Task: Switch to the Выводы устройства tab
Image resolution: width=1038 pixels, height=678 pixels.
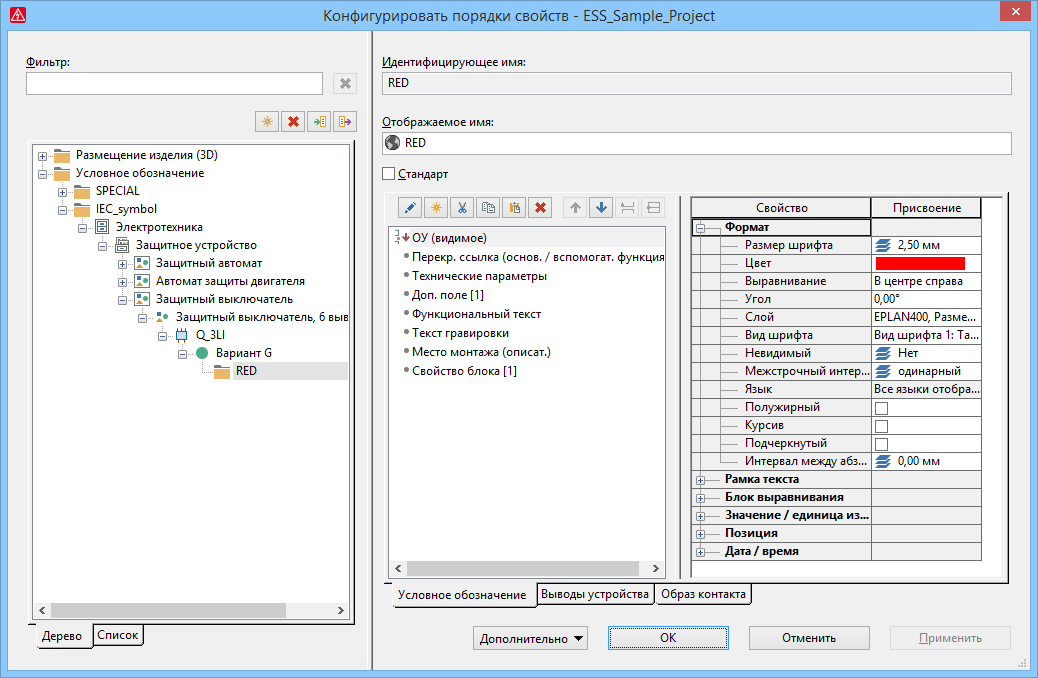Action: 595,594
